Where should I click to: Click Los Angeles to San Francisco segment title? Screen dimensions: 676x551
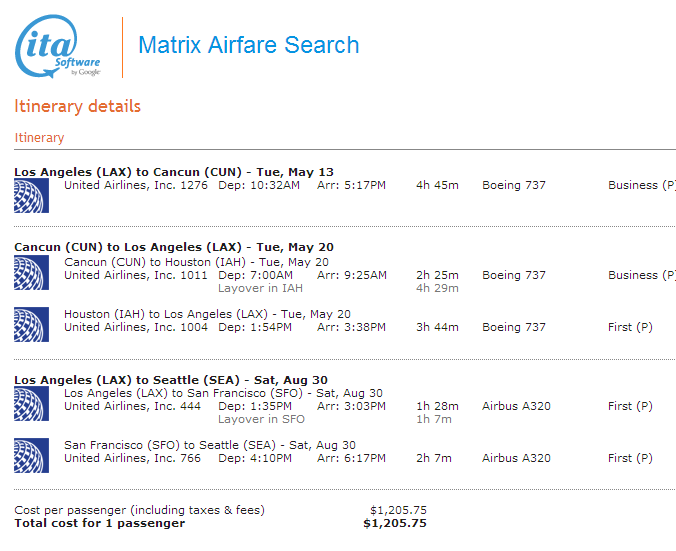click(223, 393)
